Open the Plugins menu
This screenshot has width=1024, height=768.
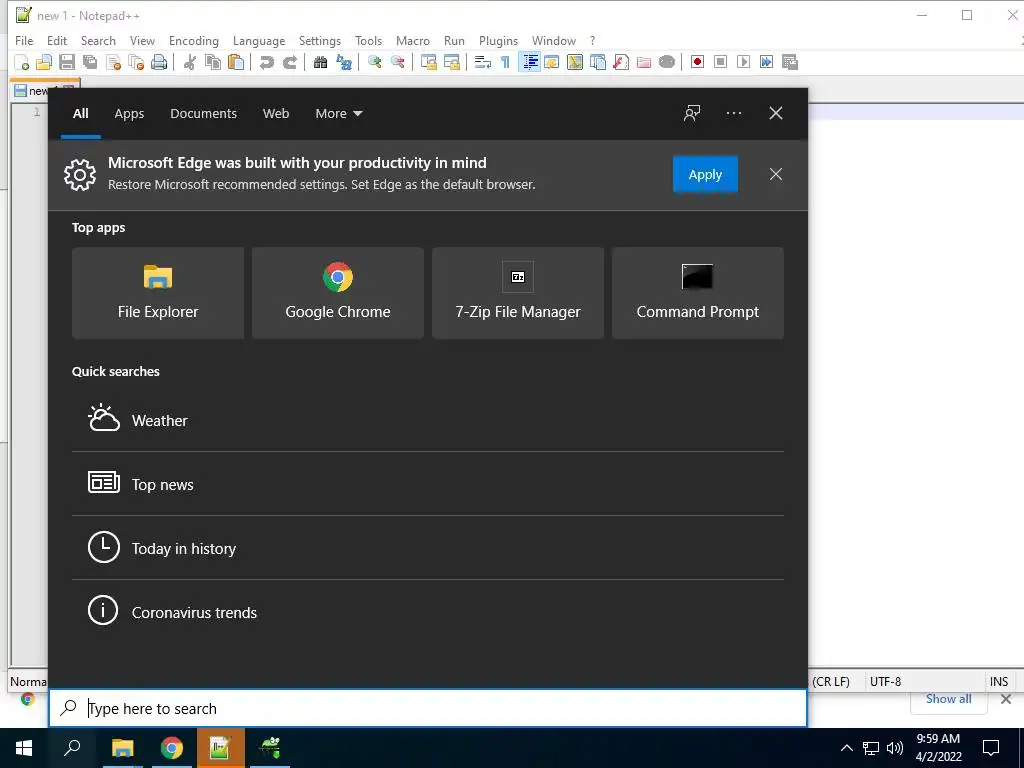click(x=498, y=40)
